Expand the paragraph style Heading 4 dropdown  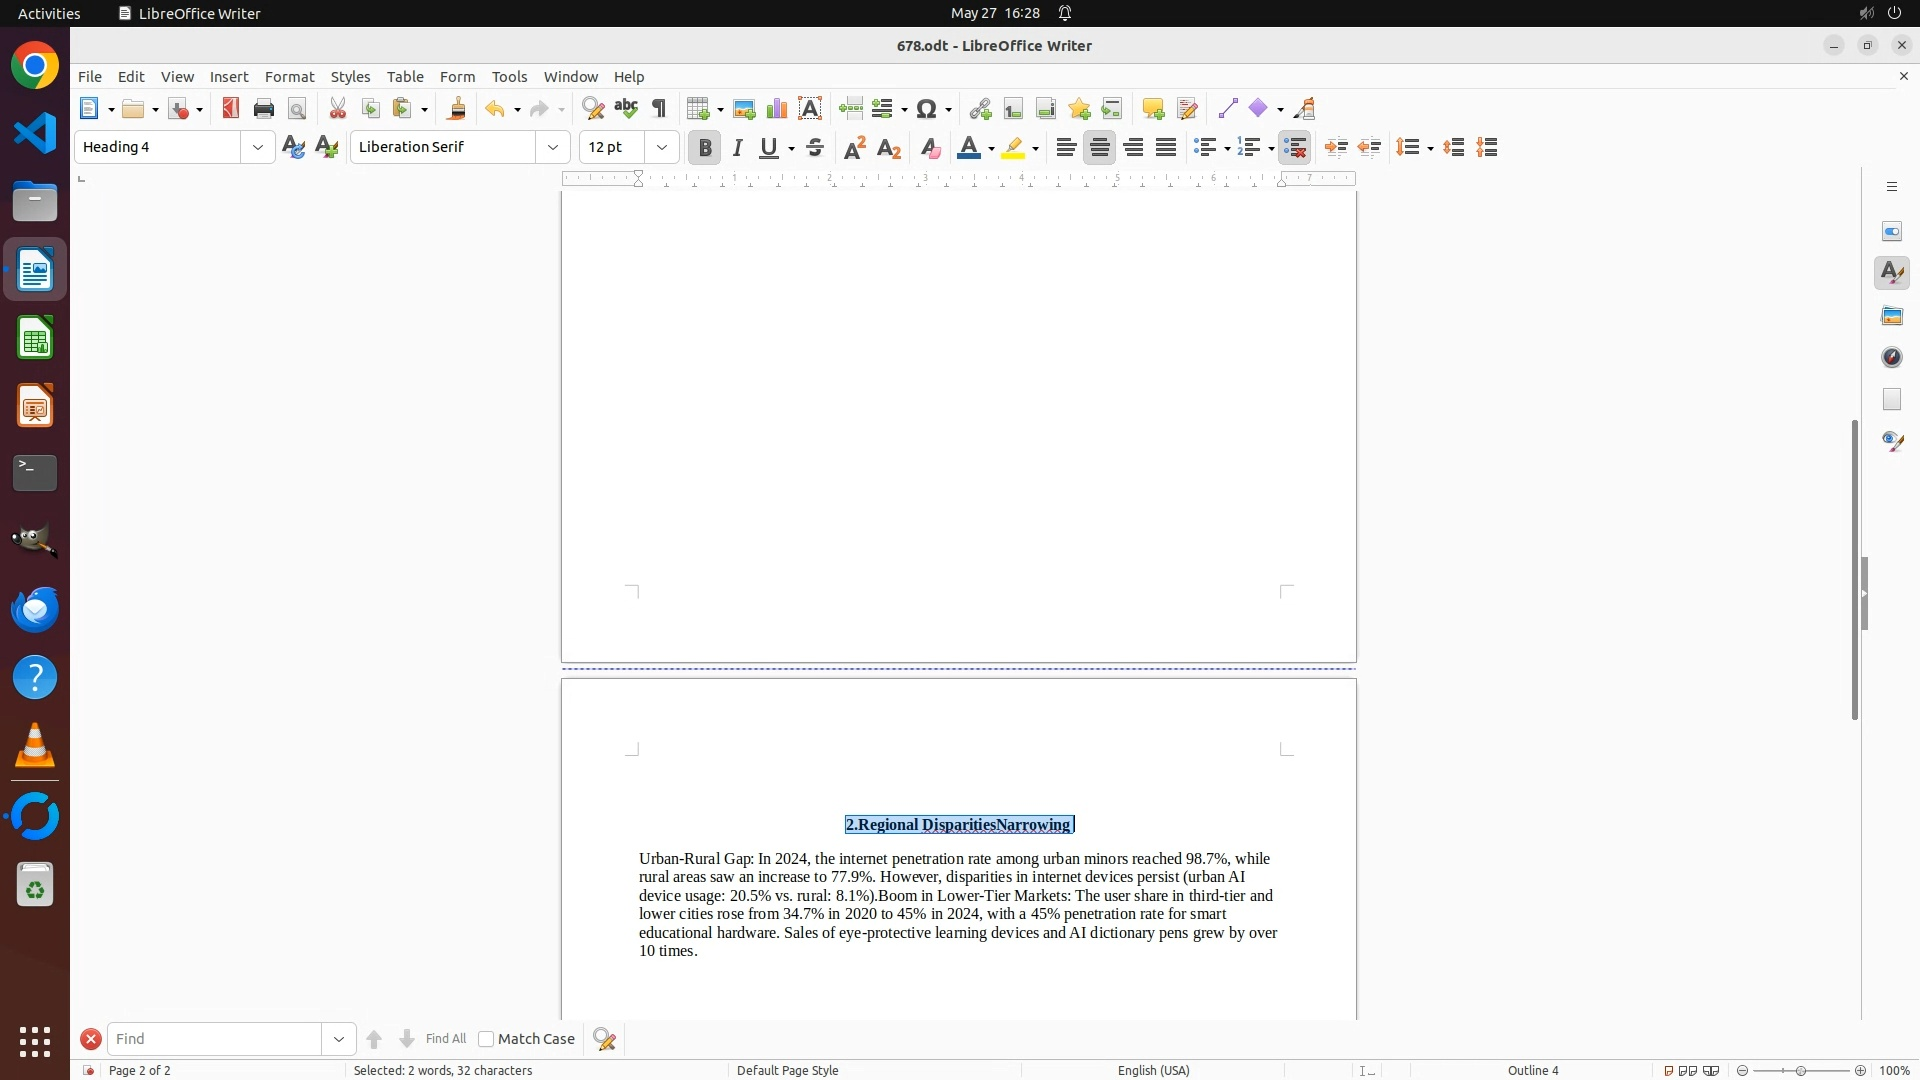pyautogui.click(x=258, y=147)
